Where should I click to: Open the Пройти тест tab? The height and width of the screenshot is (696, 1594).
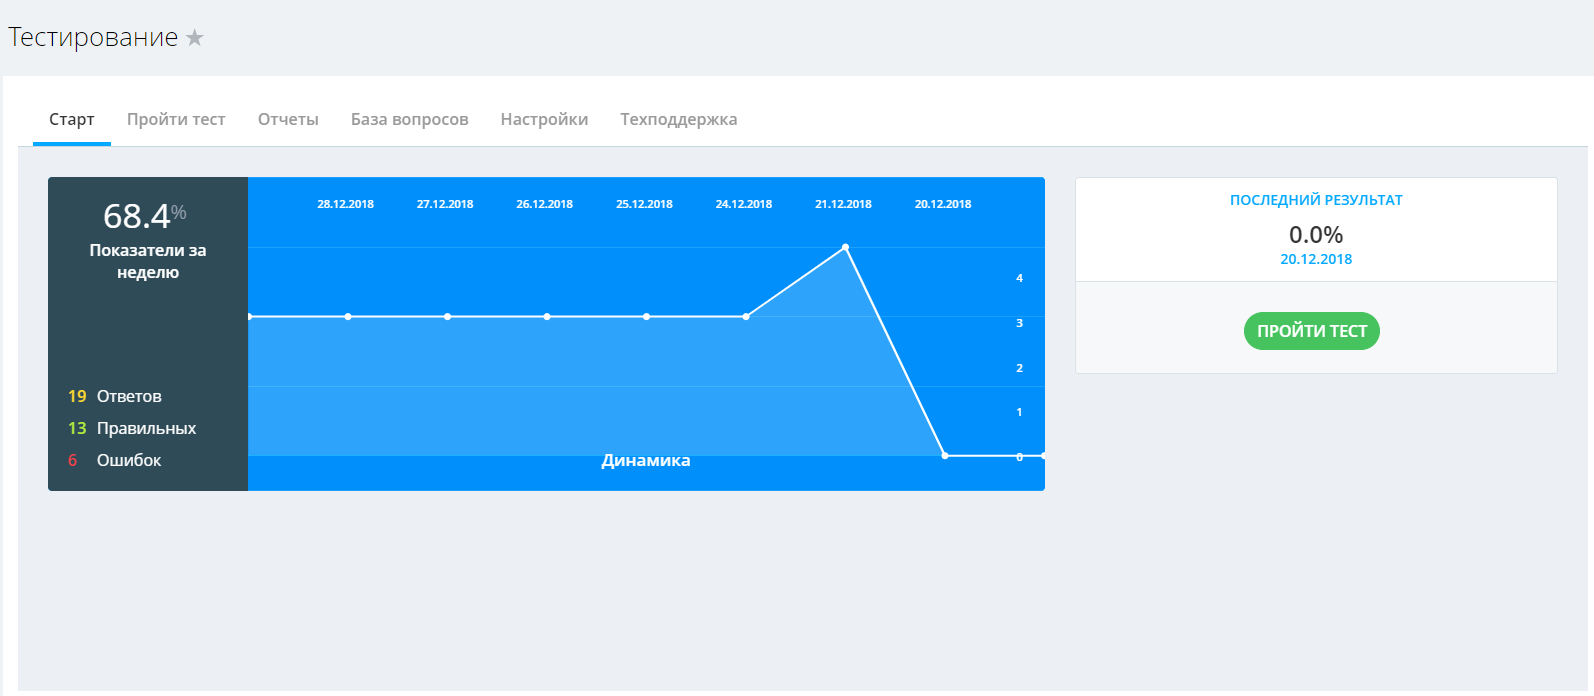point(176,120)
